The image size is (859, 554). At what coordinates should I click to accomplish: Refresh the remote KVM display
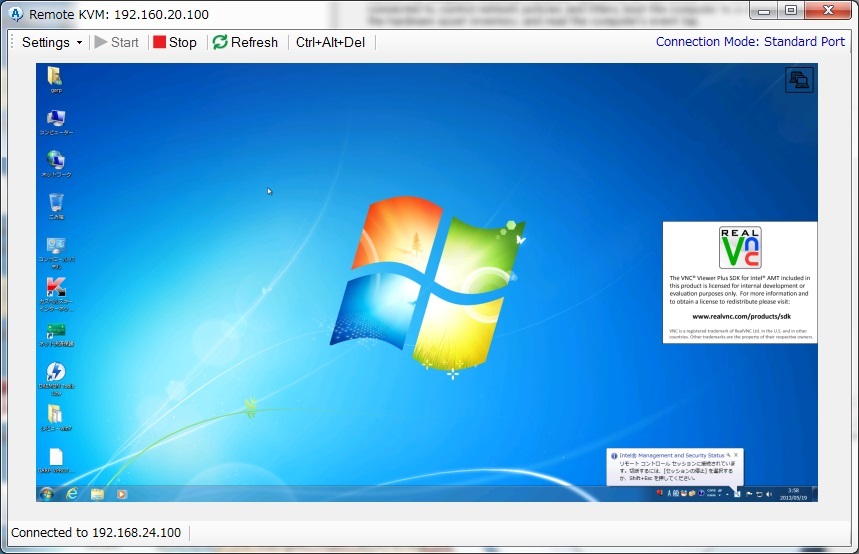pyautogui.click(x=245, y=42)
